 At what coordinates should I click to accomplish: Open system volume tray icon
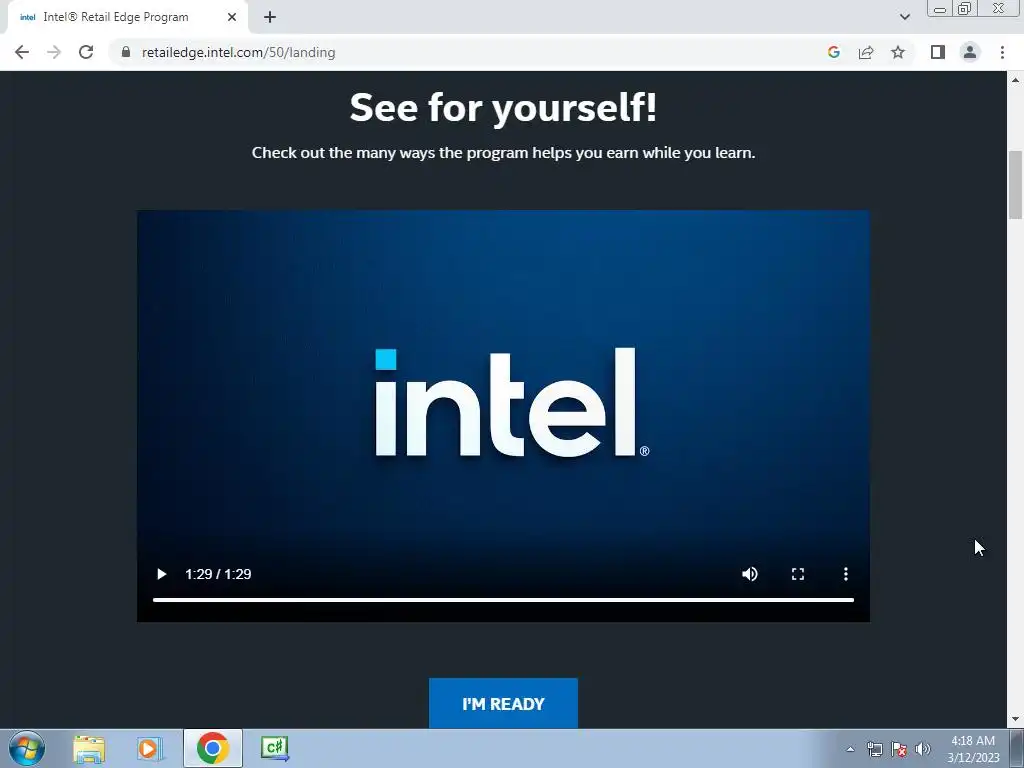coord(922,749)
